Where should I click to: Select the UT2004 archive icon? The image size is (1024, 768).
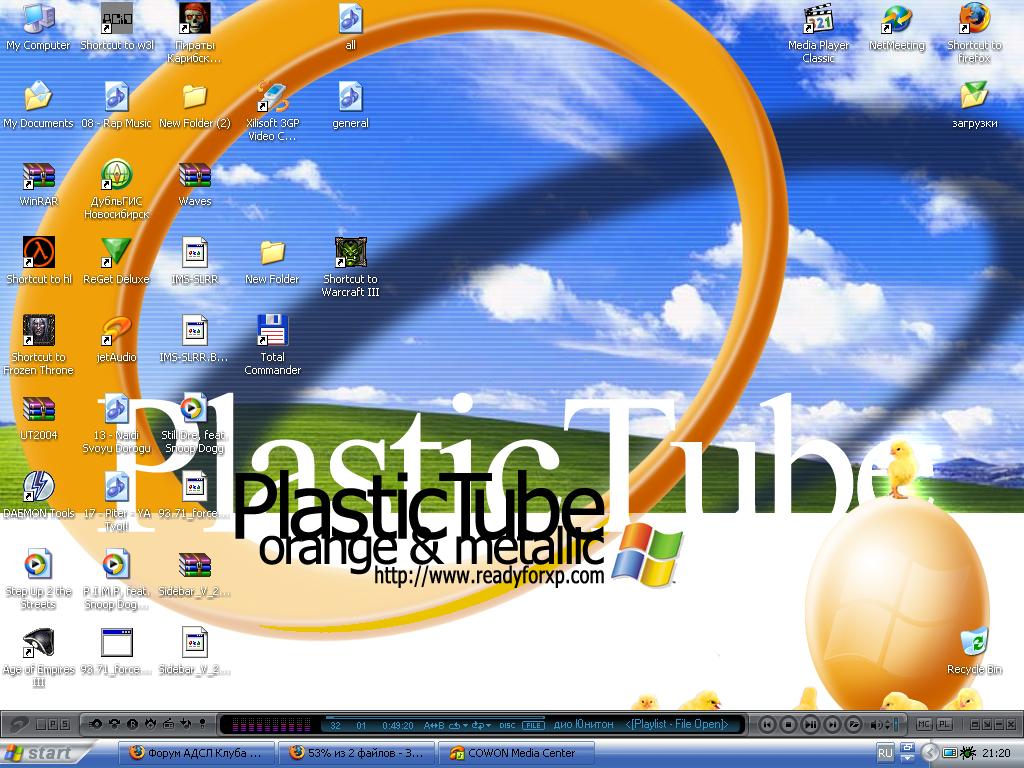click(39, 418)
